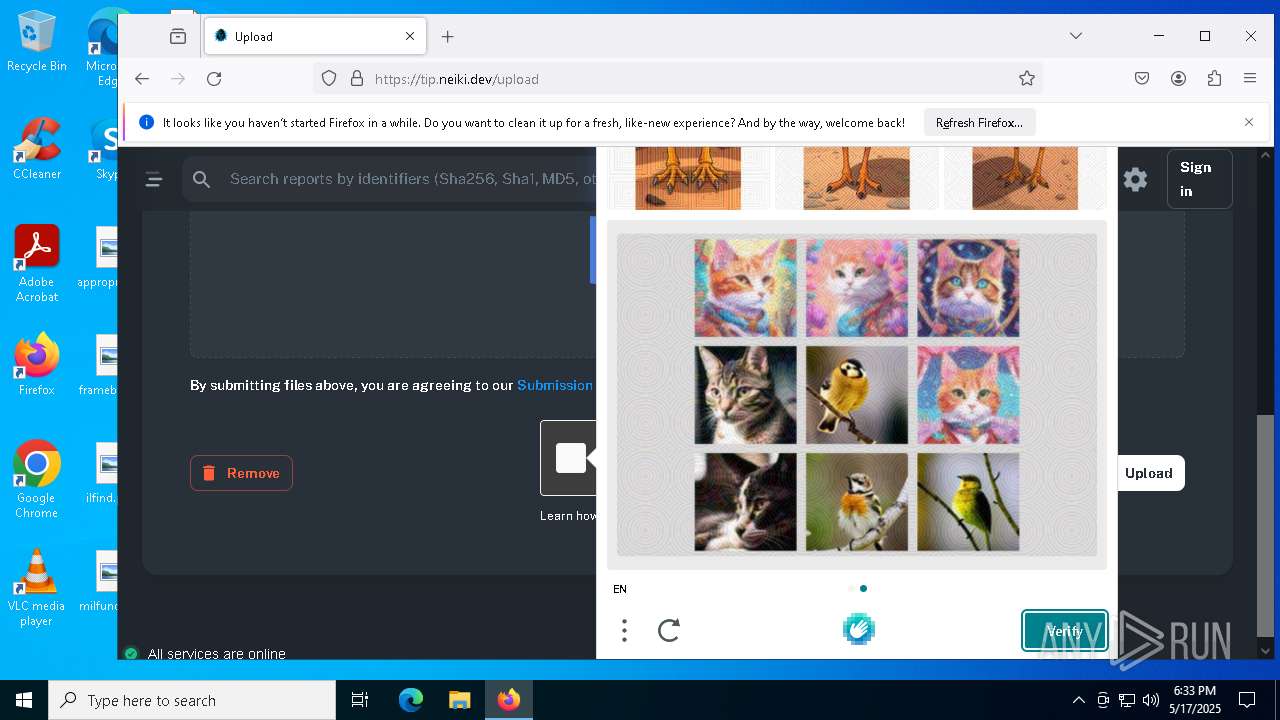Click the Submission policy link
The height and width of the screenshot is (720, 1280).
point(555,385)
